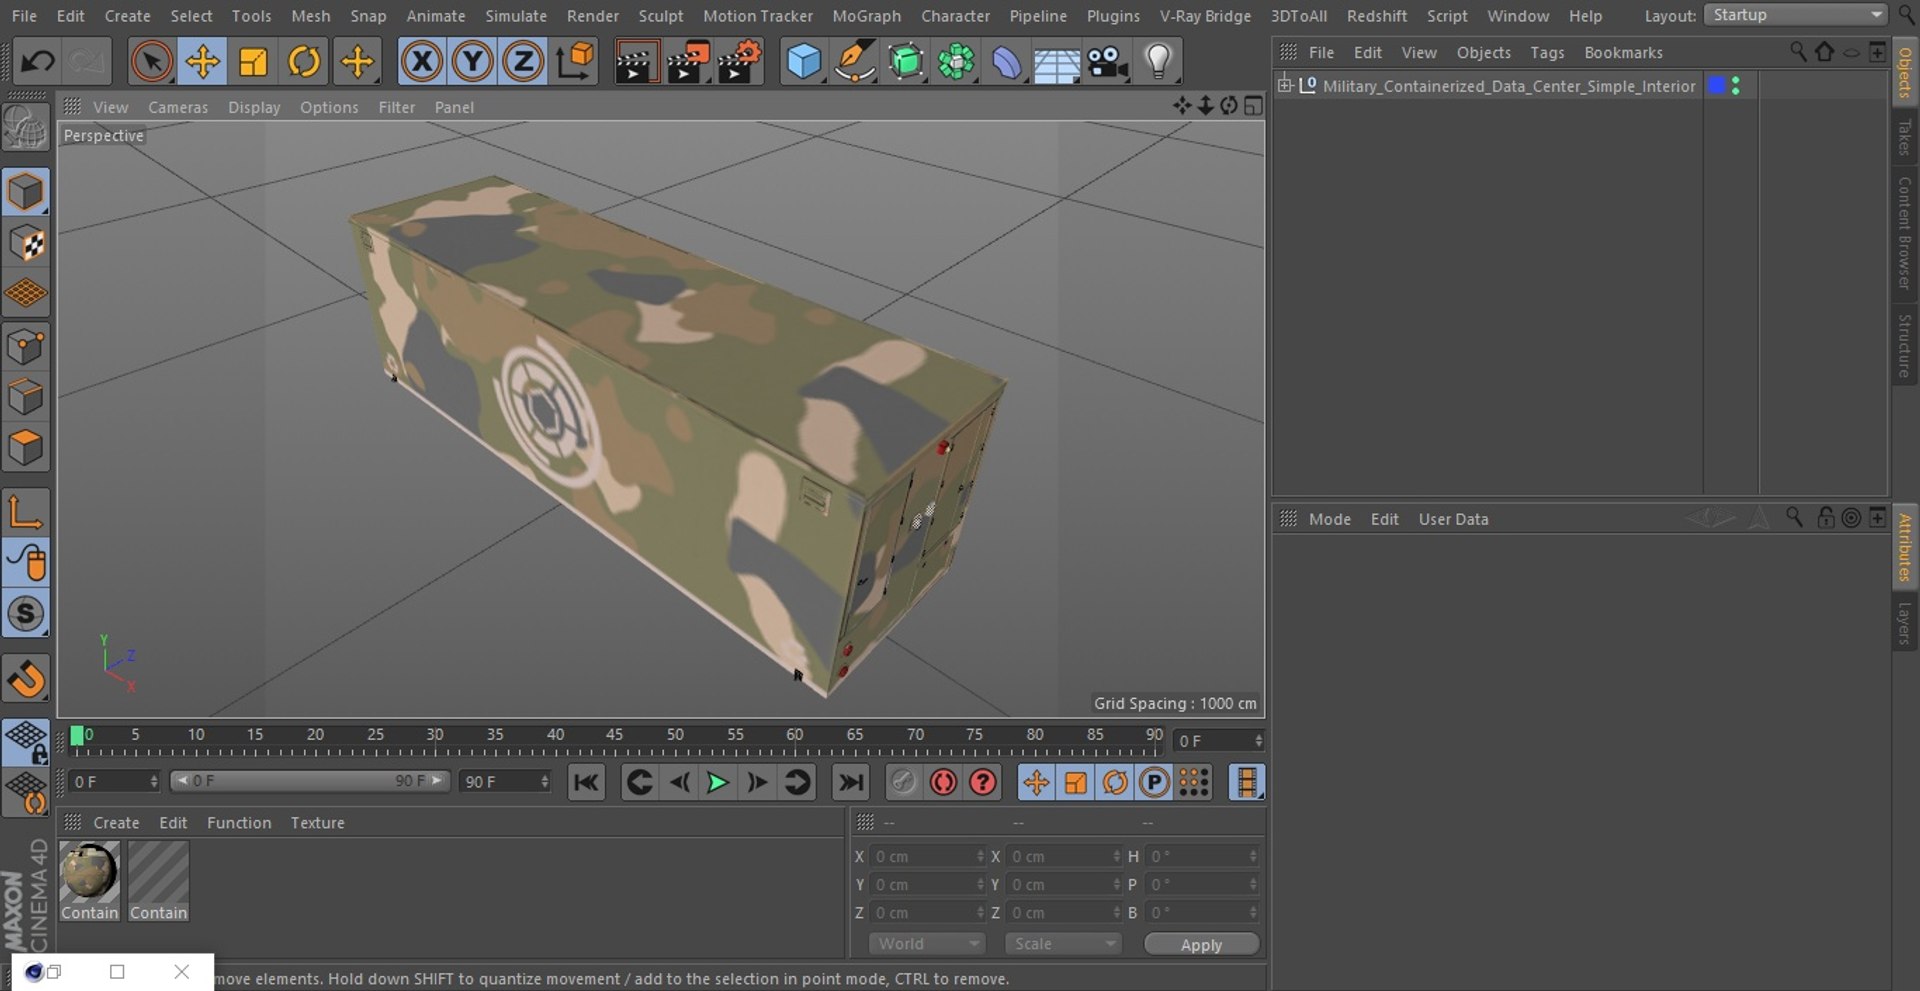Open Edit Render Settings gear clapperboard
This screenshot has height=991, width=1920.
tap(740, 62)
